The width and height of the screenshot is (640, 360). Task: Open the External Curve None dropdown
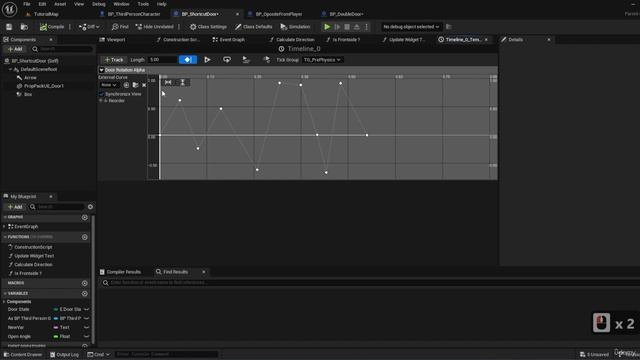coord(109,85)
